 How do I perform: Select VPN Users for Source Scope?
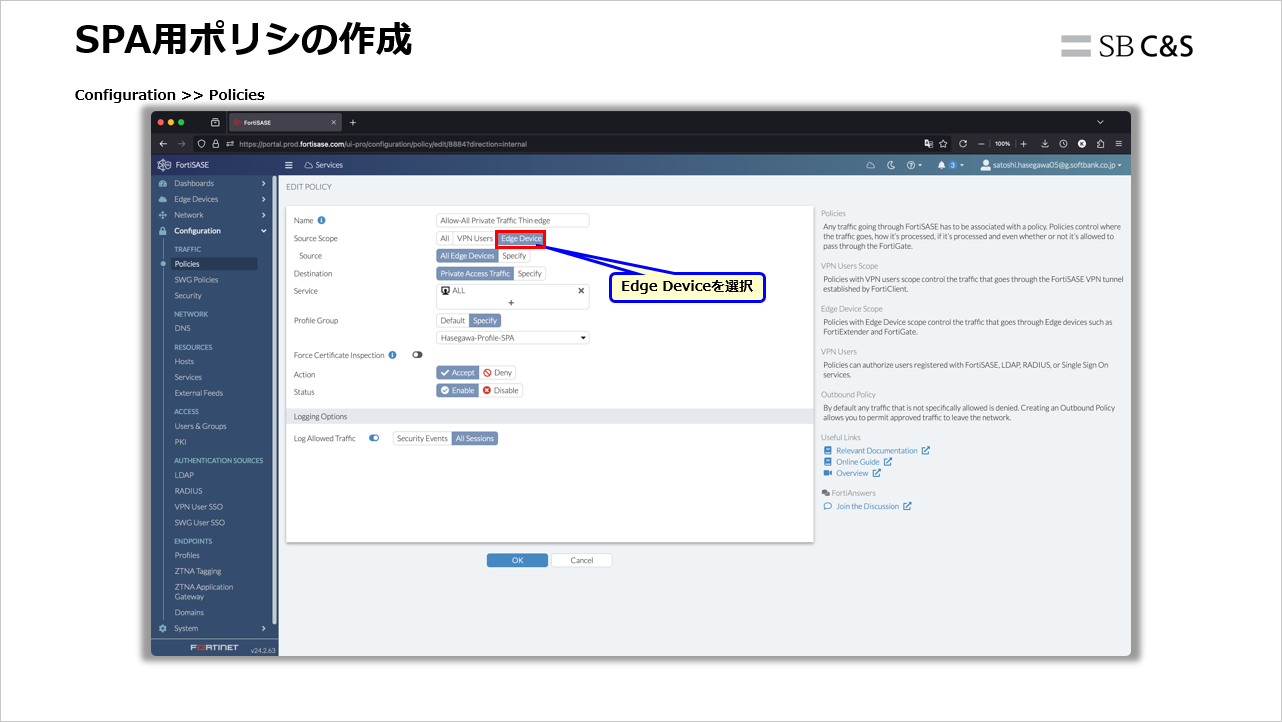[x=475, y=239]
